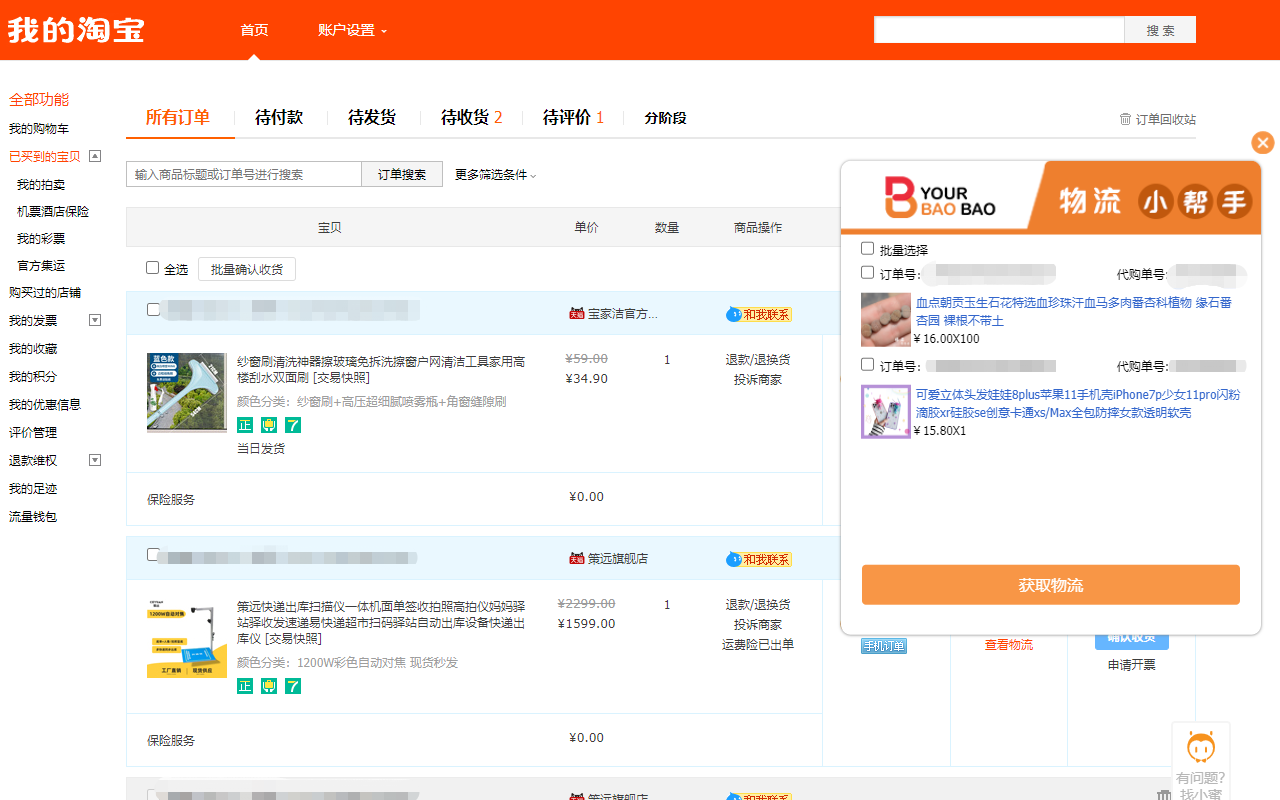The height and width of the screenshot is (800, 1280).
Task: Switch to the 待收货 tab
Action: 471,118
